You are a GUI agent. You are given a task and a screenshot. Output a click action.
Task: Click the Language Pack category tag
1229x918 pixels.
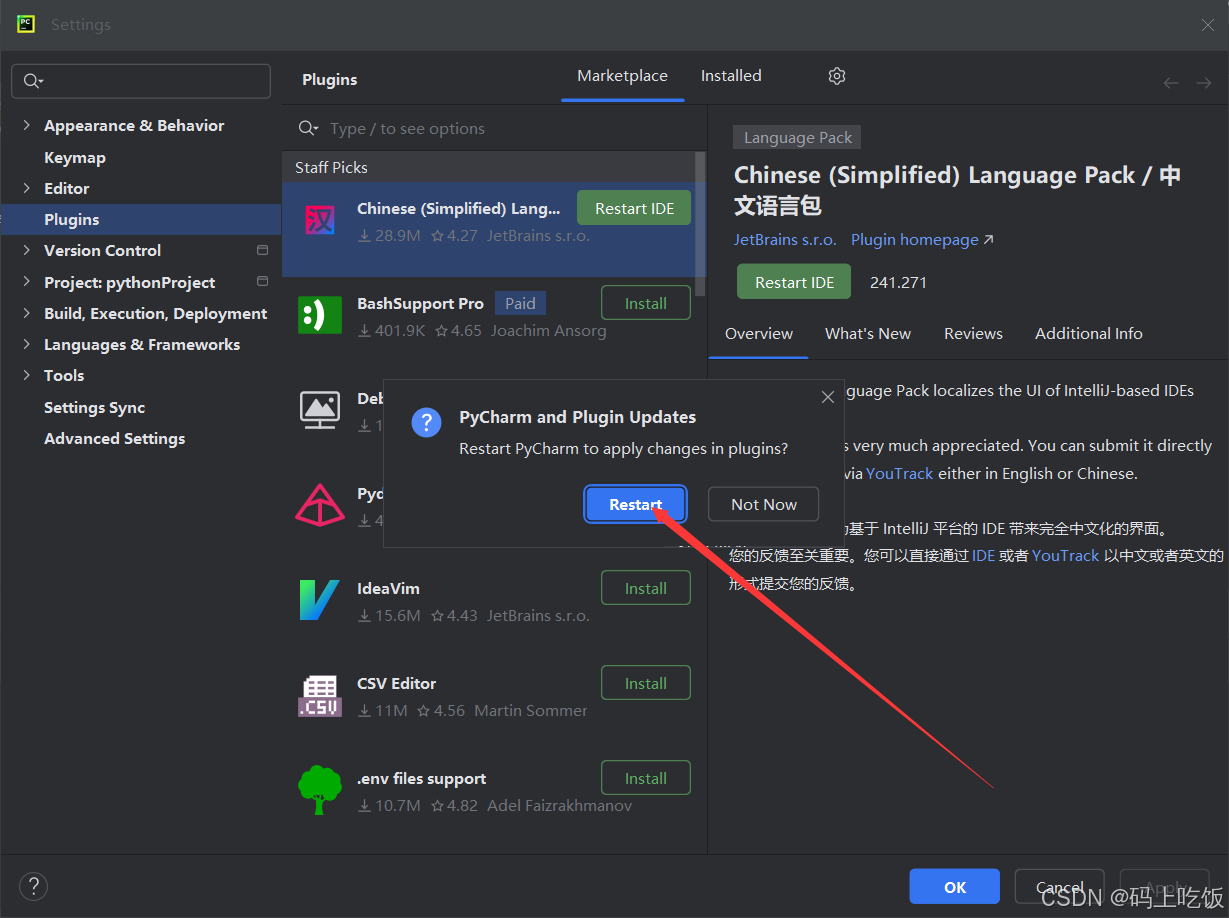coord(798,138)
